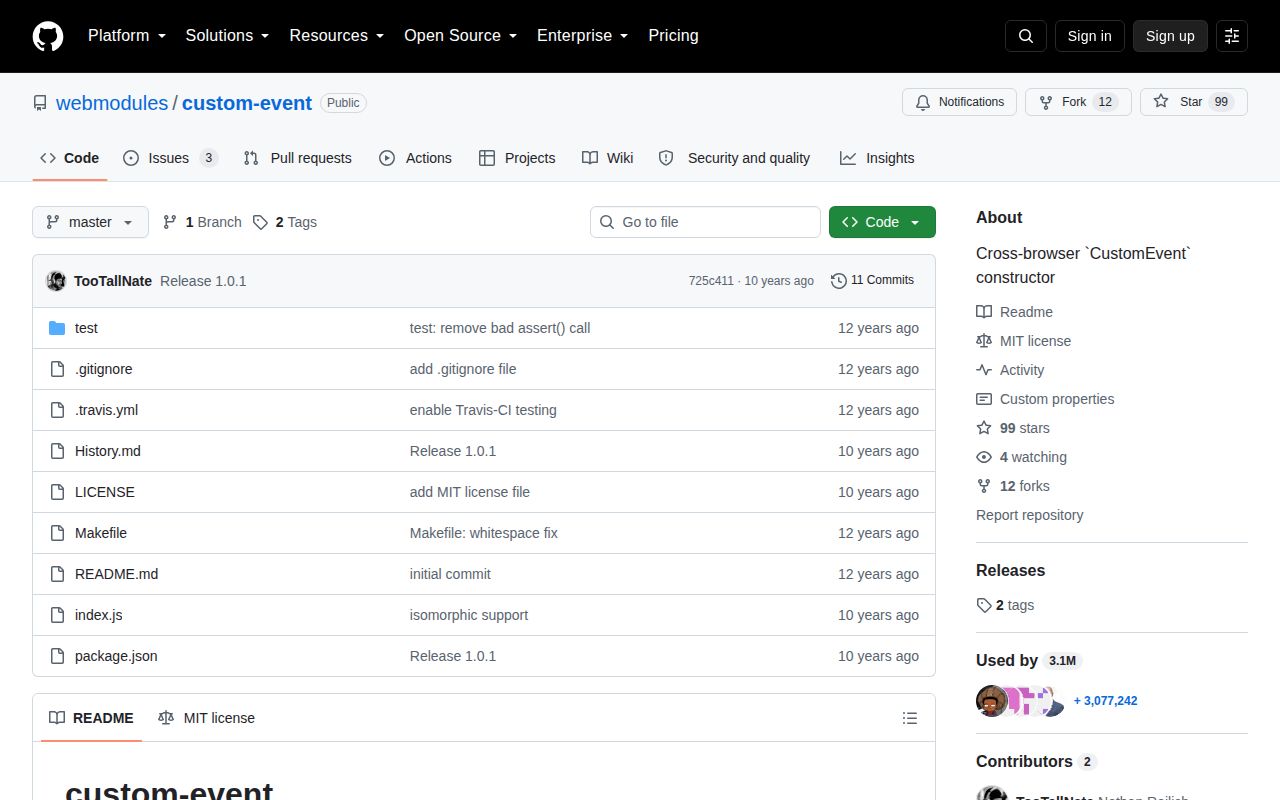The image size is (1280, 800).
Task: Open commit 'test: remove bad assert() call'
Action: (x=500, y=328)
